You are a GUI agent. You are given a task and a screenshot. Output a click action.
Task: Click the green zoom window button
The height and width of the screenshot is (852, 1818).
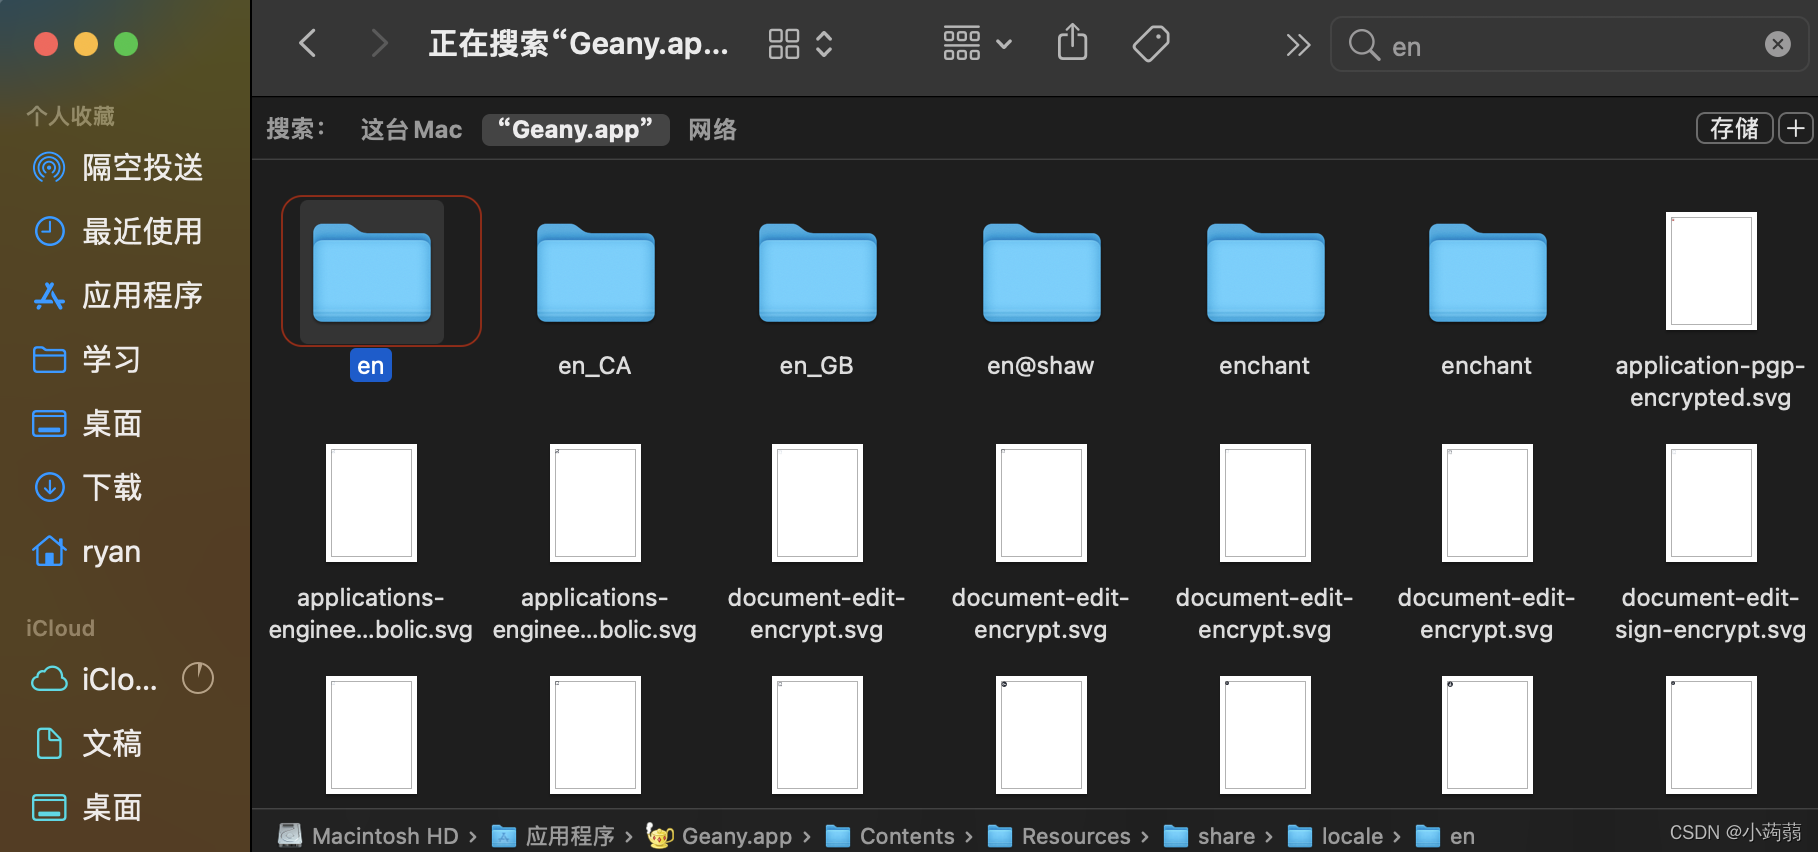(126, 44)
